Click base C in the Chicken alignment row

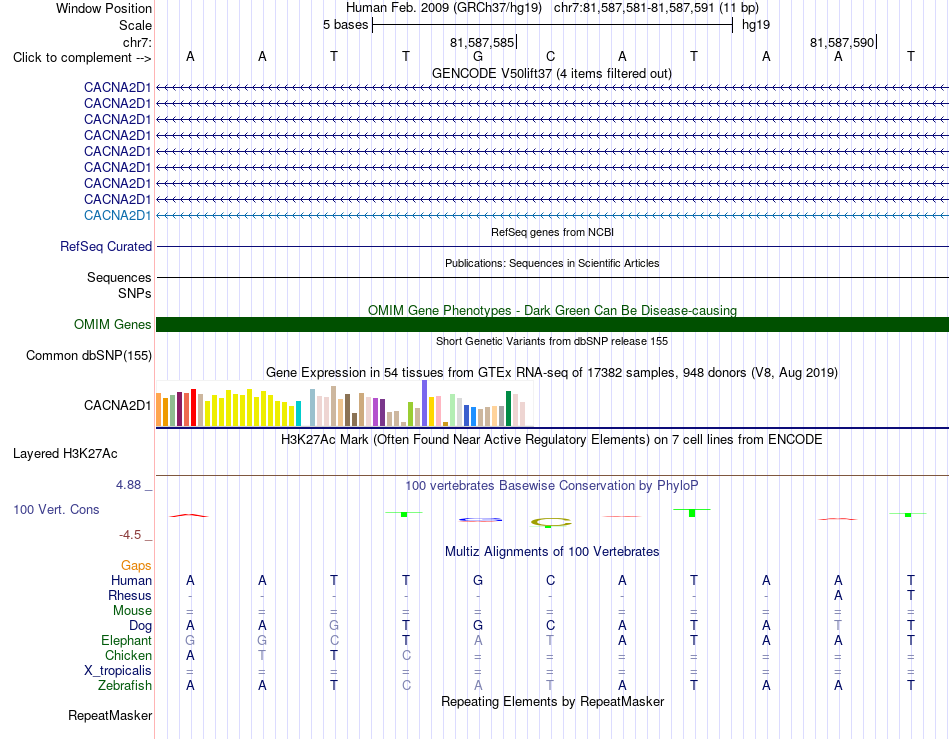coord(406,655)
